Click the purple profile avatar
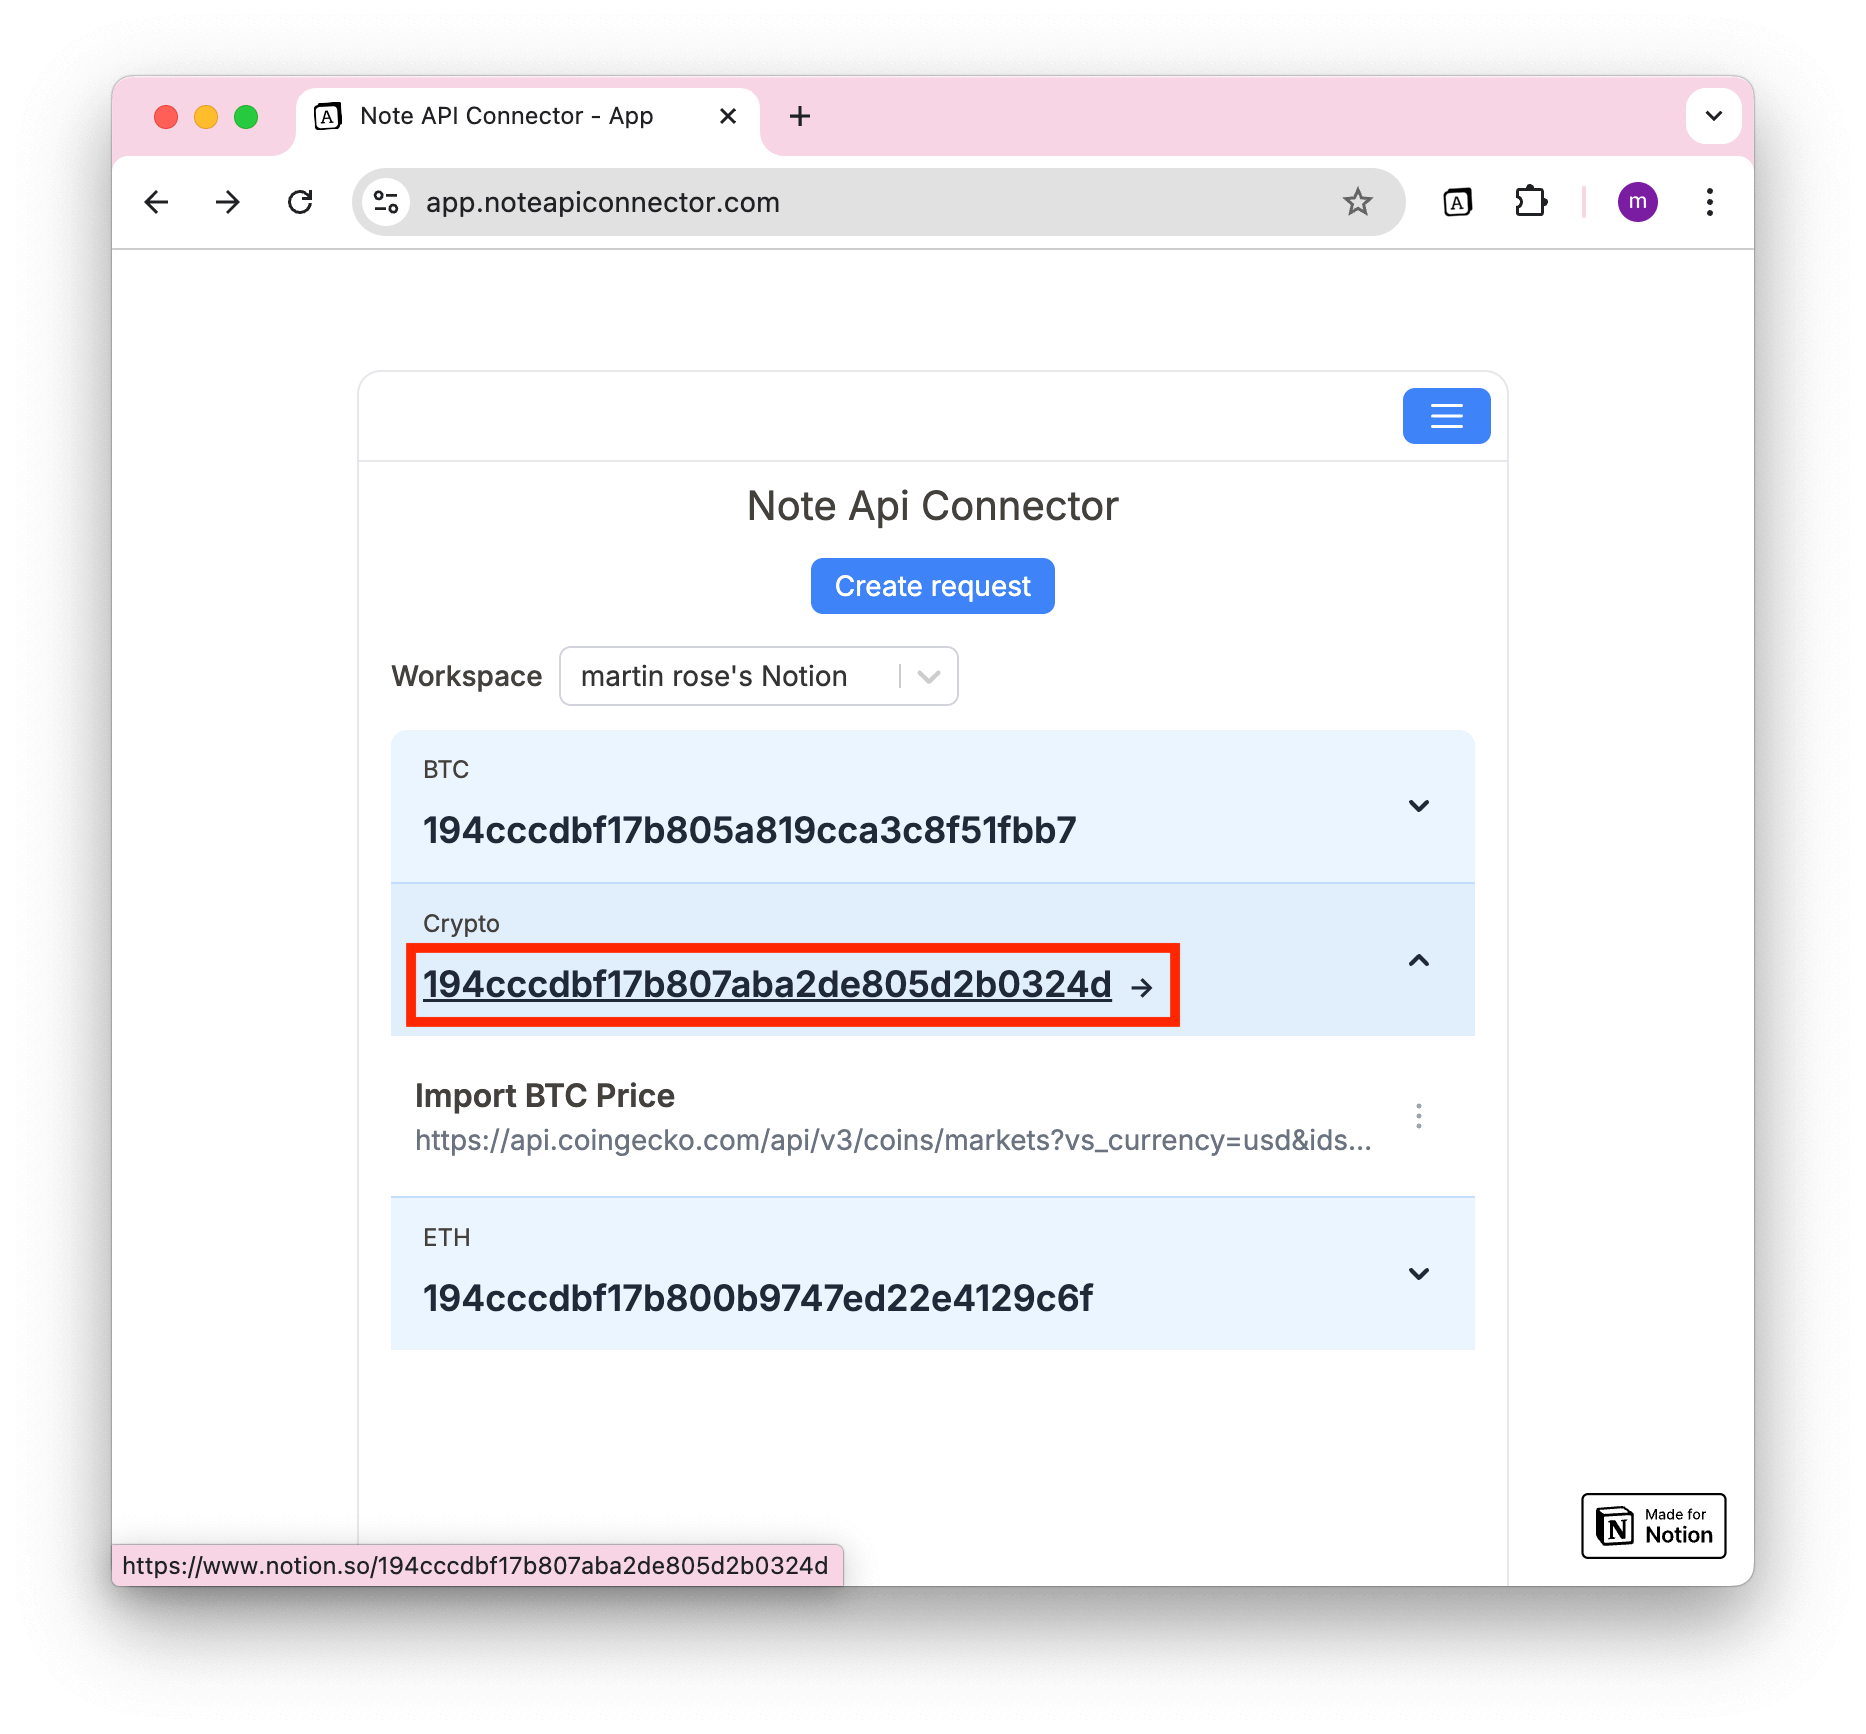The image size is (1866, 1734). coord(1637,202)
